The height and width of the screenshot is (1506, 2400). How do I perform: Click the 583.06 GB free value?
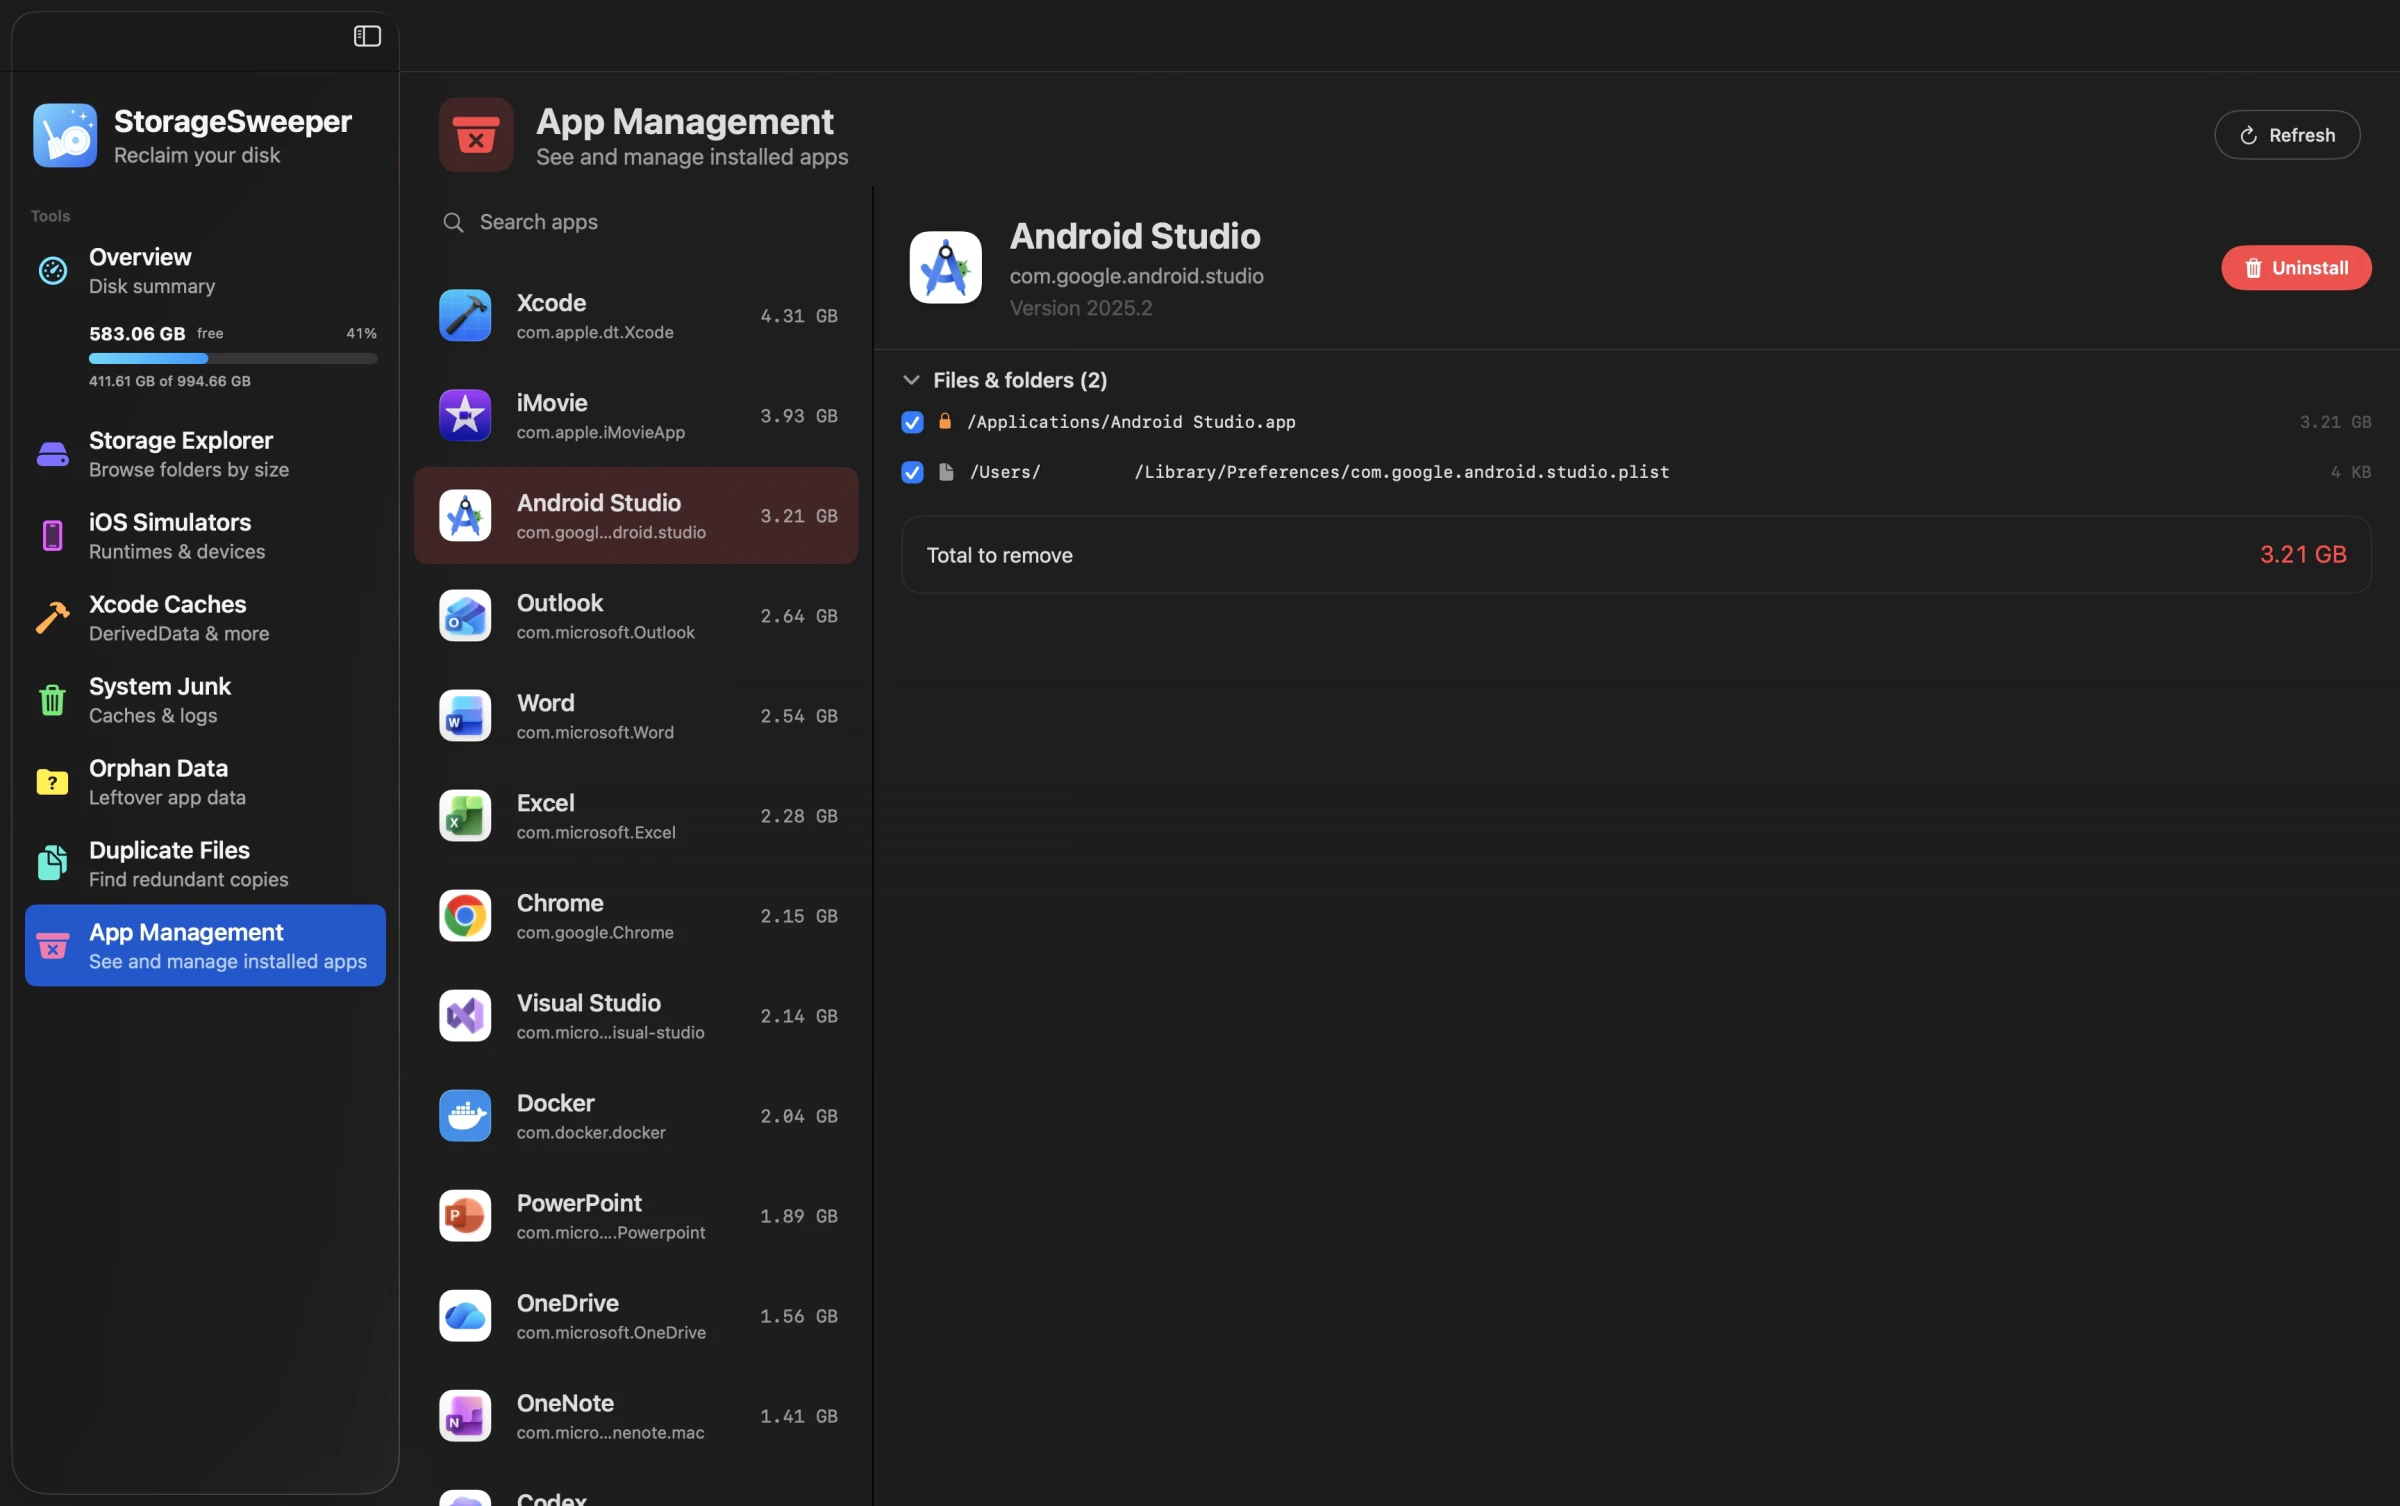click(x=137, y=333)
